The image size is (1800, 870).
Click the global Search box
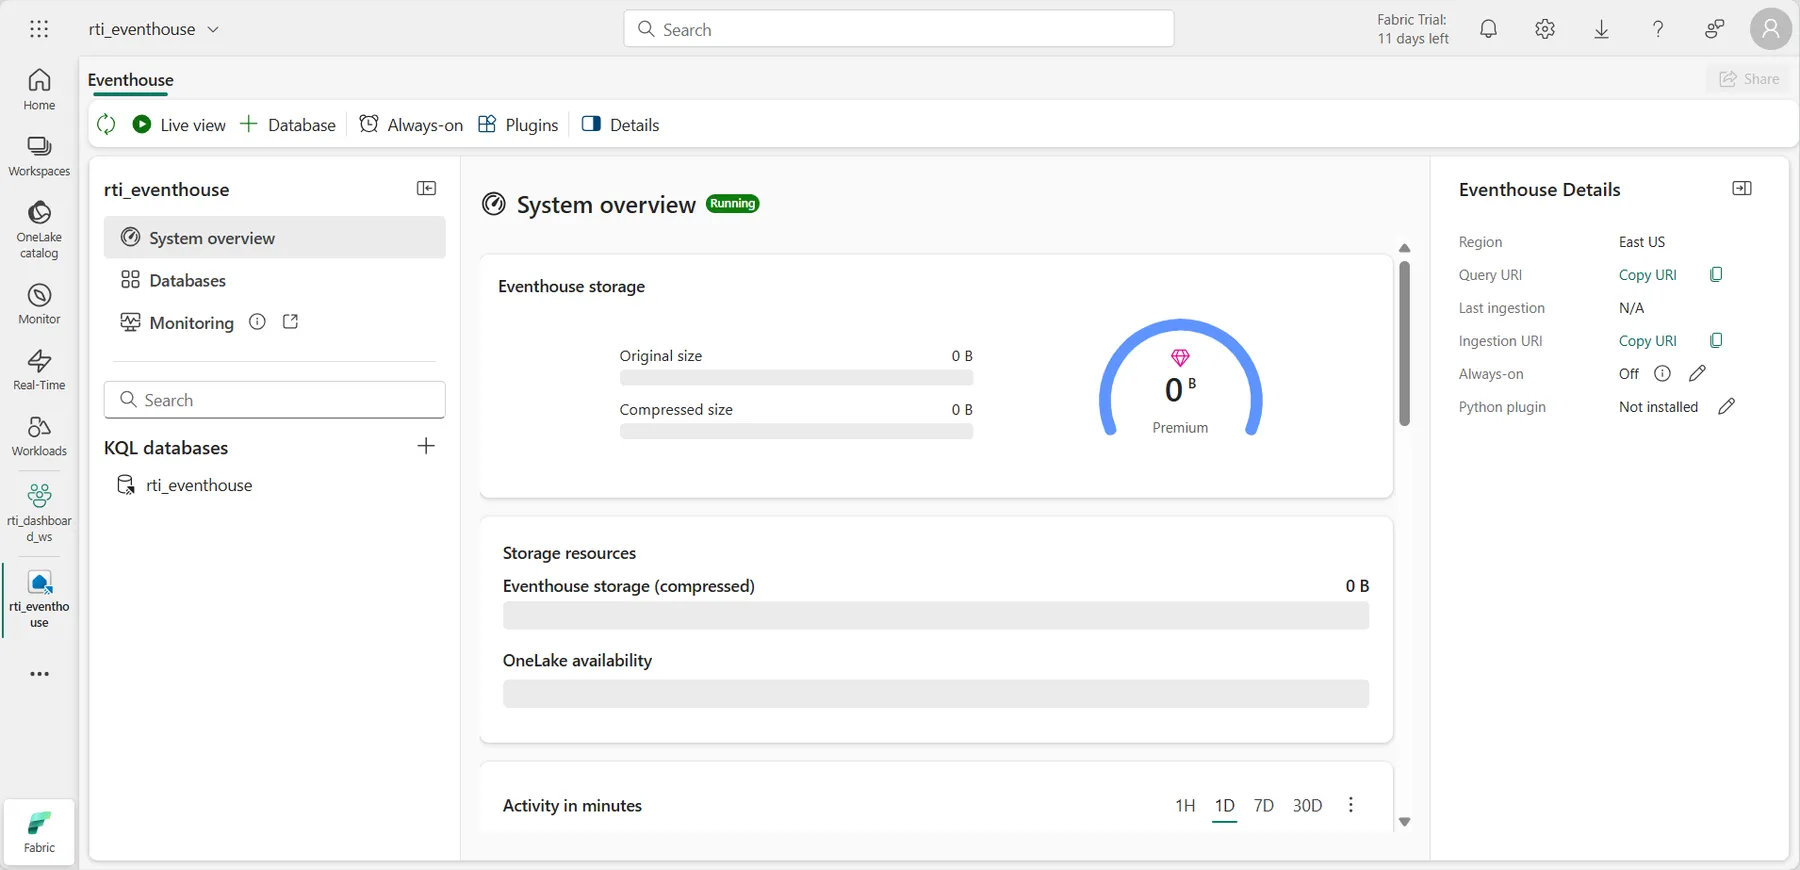coord(899,29)
